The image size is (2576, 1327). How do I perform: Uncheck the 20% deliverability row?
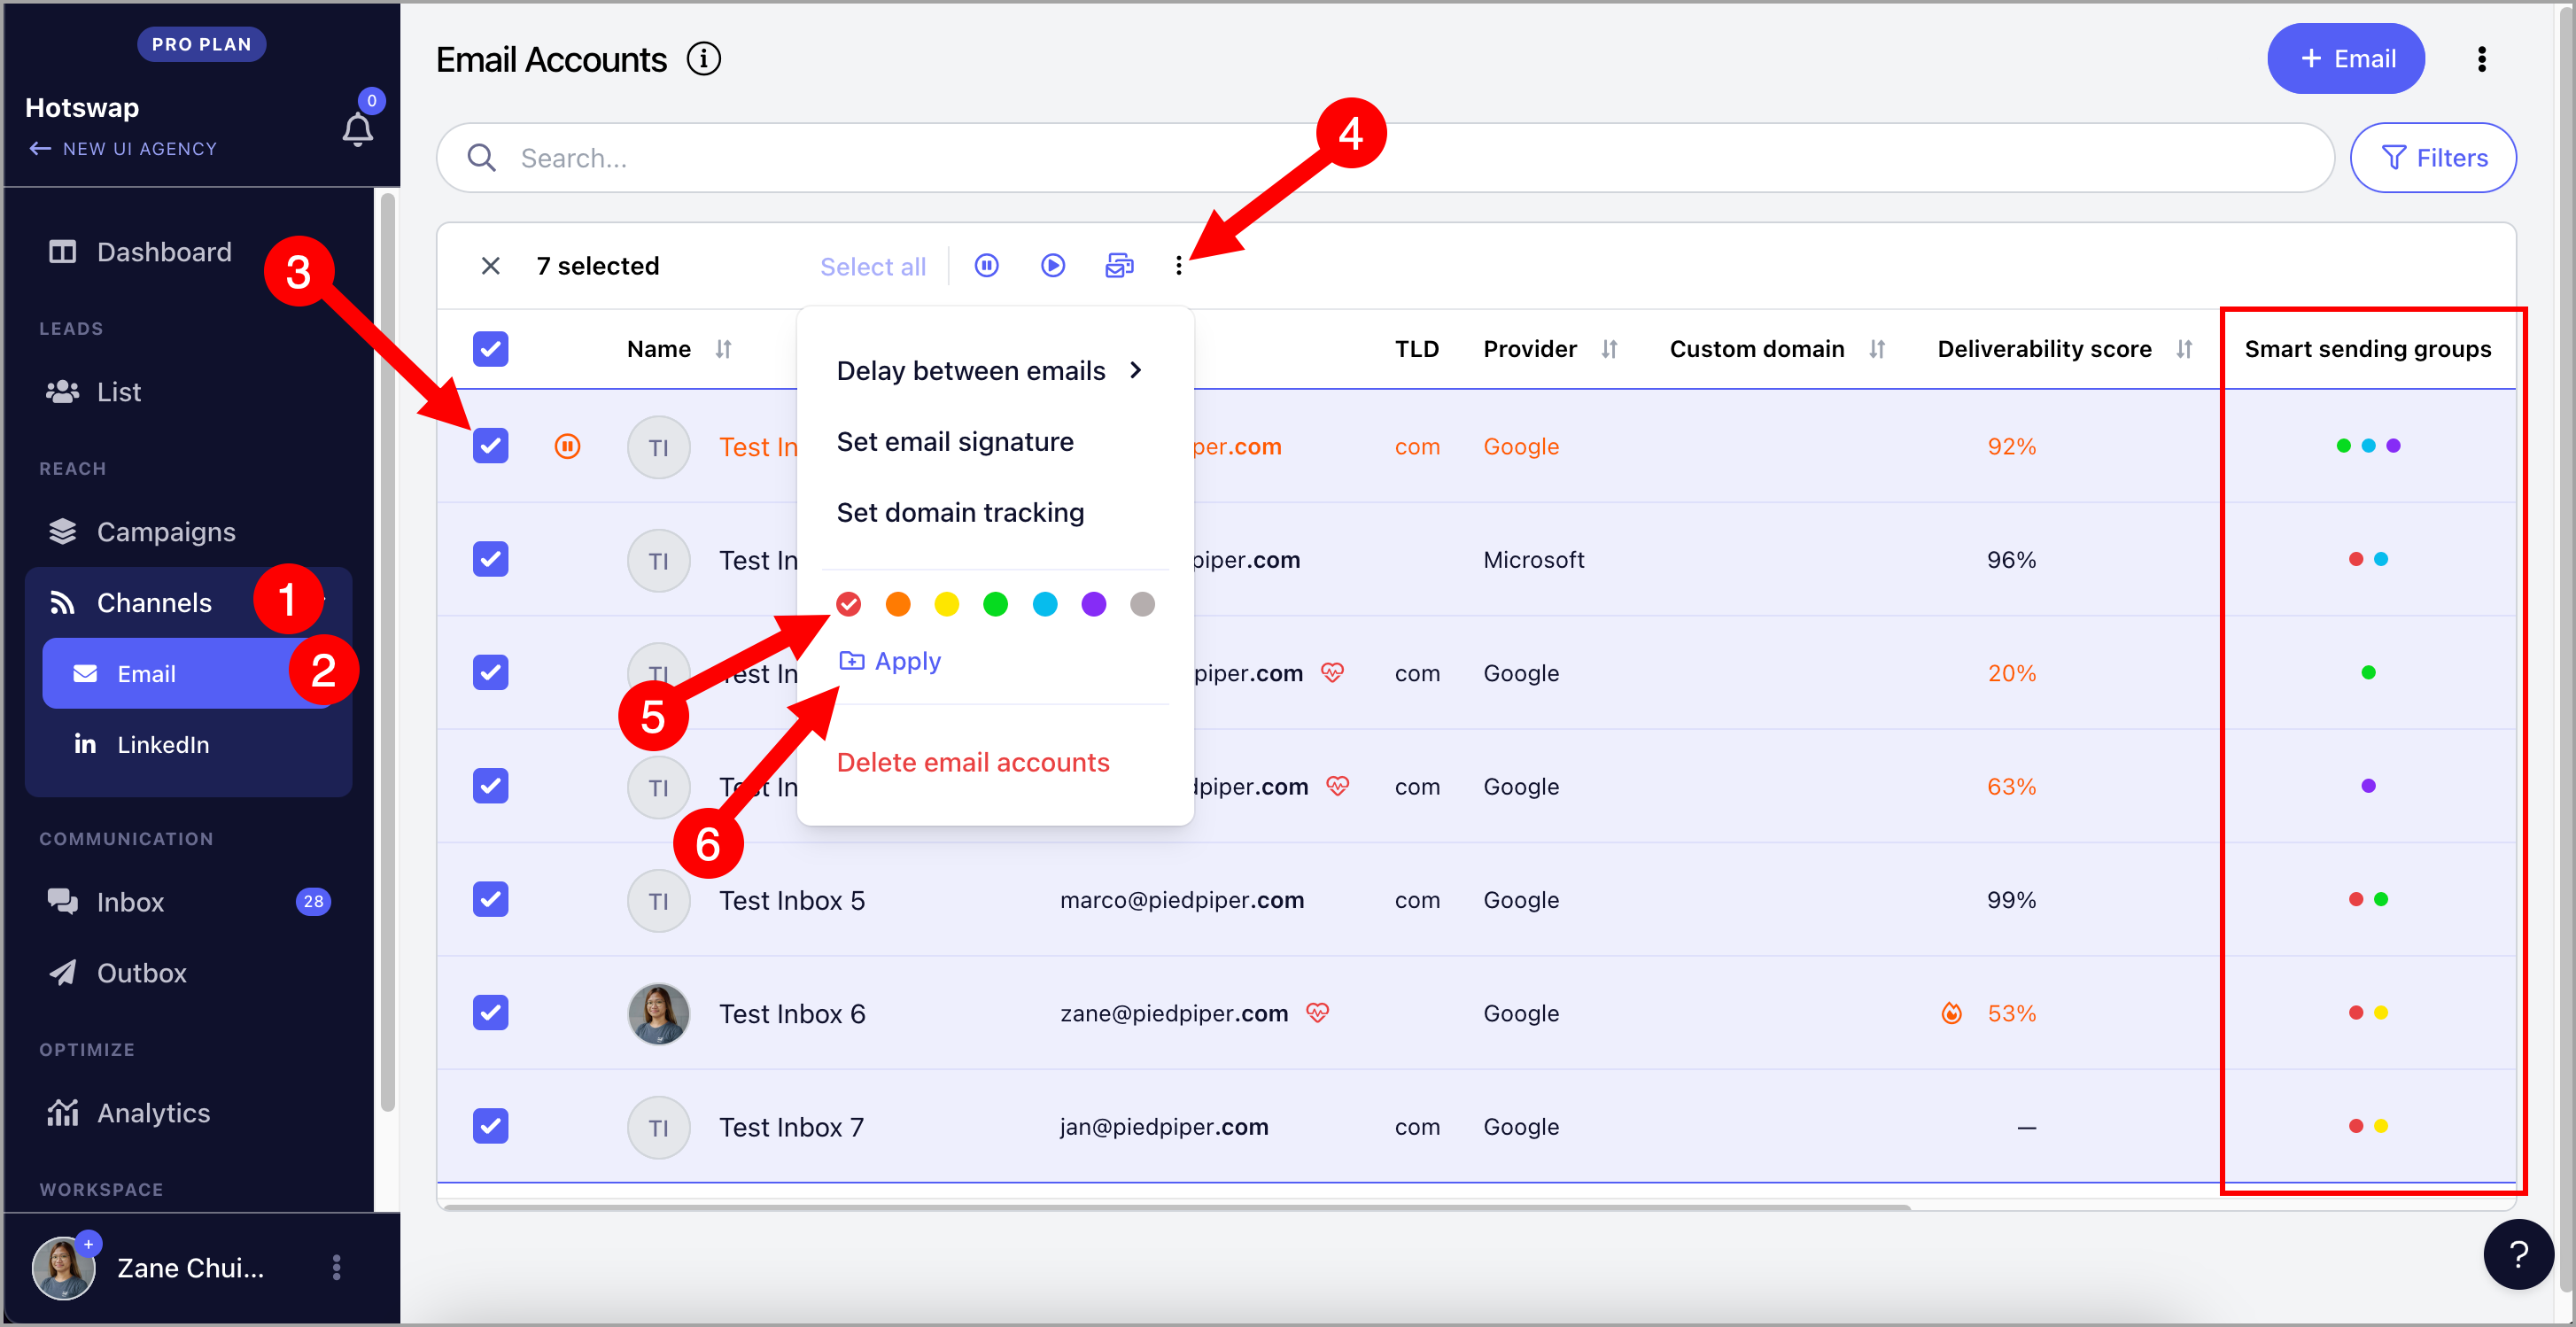490,673
